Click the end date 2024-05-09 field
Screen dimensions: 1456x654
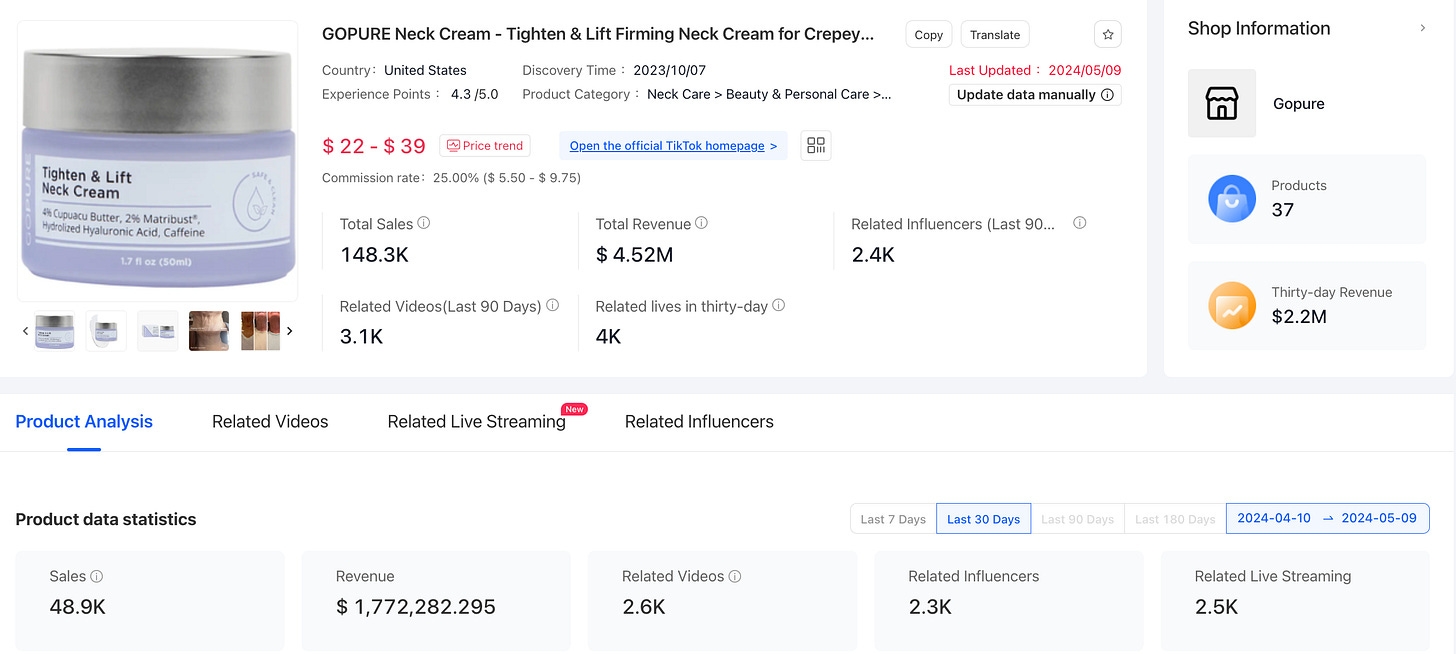(1379, 518)
